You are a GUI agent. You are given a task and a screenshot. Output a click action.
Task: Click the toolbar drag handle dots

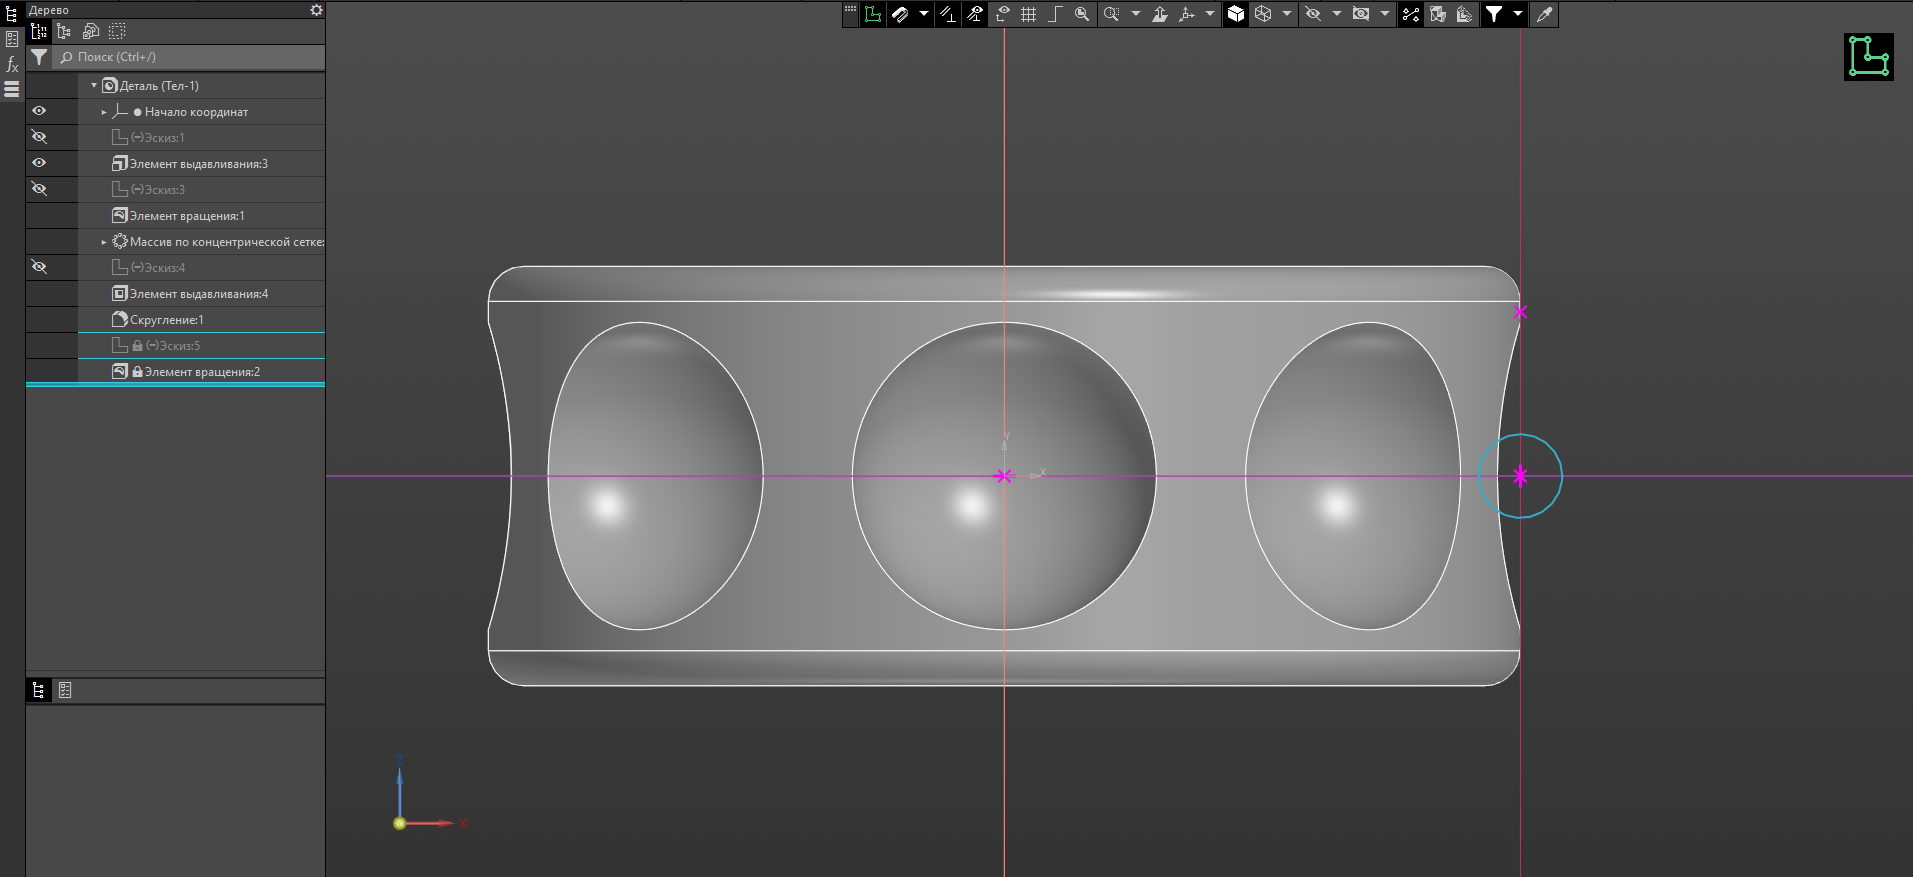(851, 9)
